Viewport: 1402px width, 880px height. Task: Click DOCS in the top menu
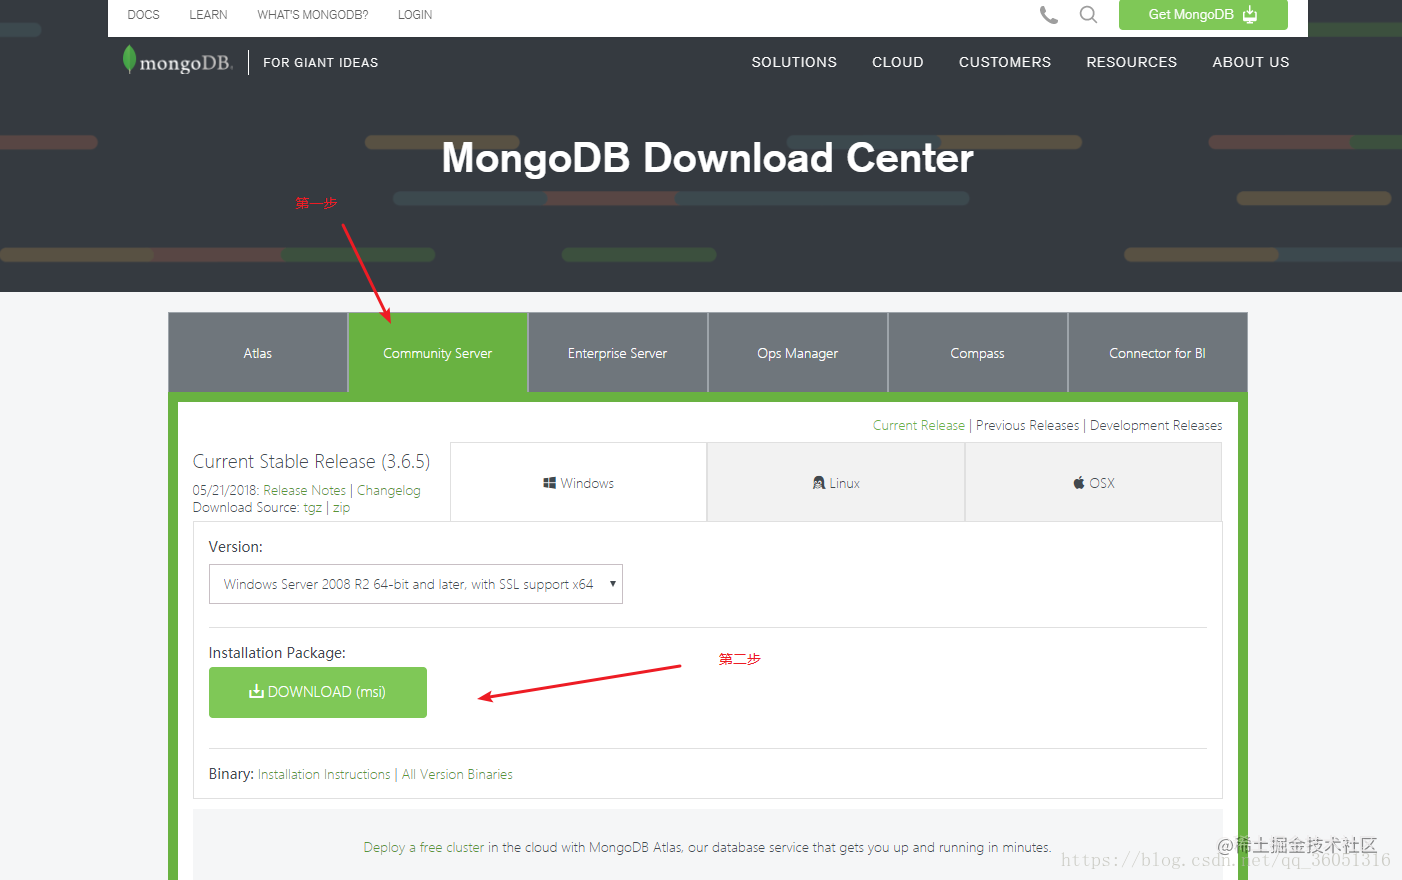pyautogui.click(x=143, y=14)
